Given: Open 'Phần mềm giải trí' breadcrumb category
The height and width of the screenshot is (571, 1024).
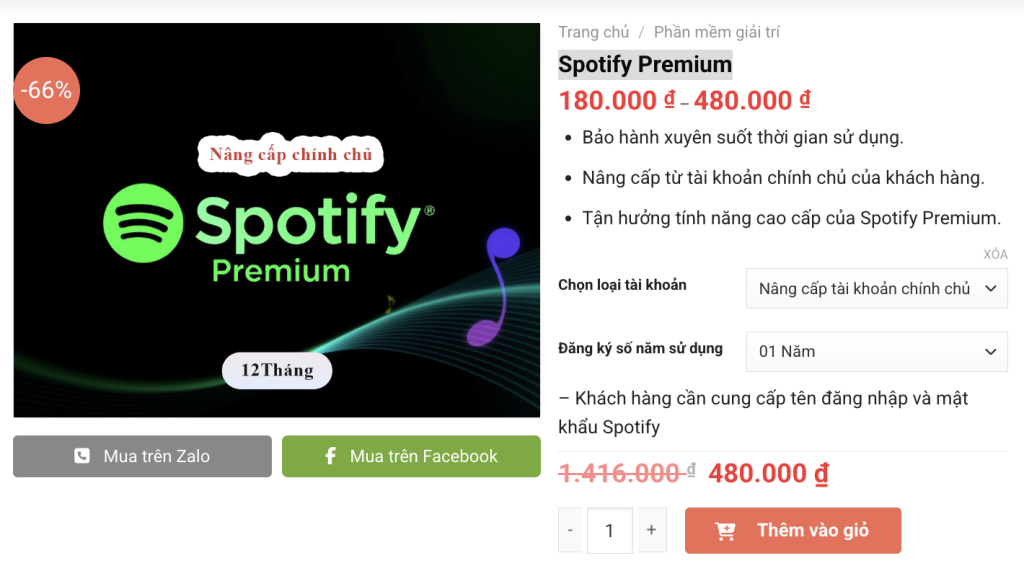Looking at the screenshot, I should click(x=716, y=32).
